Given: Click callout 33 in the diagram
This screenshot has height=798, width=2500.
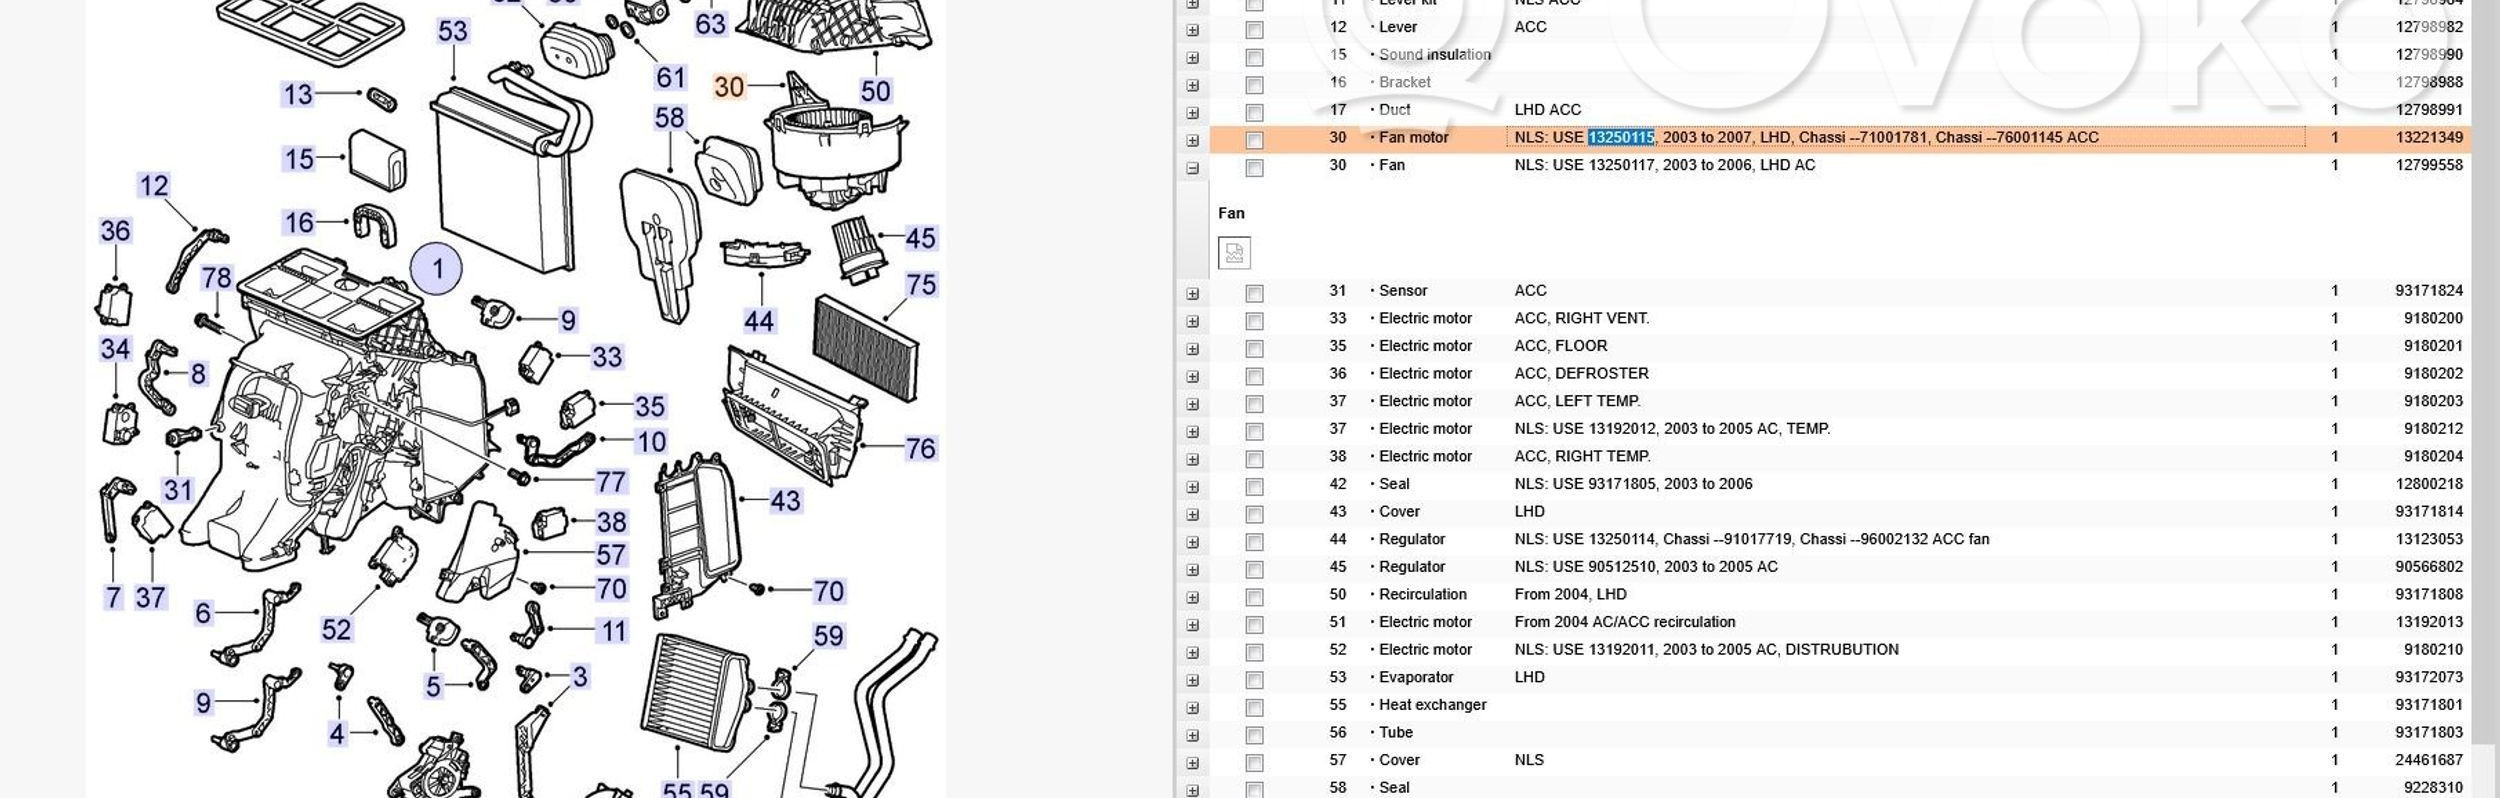Looking at the screenshot, I should tap(606, 357).
